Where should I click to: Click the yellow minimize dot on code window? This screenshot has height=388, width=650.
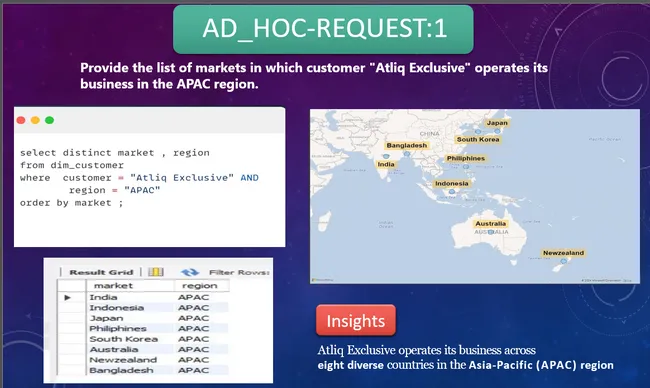35,120
